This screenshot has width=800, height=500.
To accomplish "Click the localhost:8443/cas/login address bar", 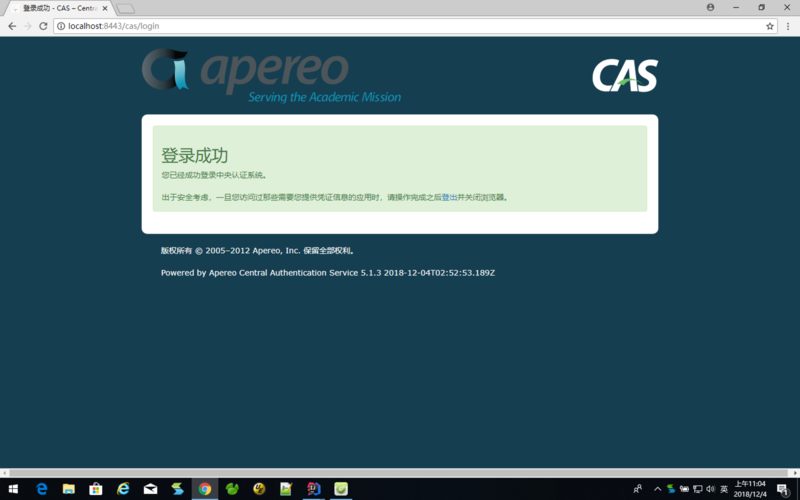I will [x=414, y=26].
